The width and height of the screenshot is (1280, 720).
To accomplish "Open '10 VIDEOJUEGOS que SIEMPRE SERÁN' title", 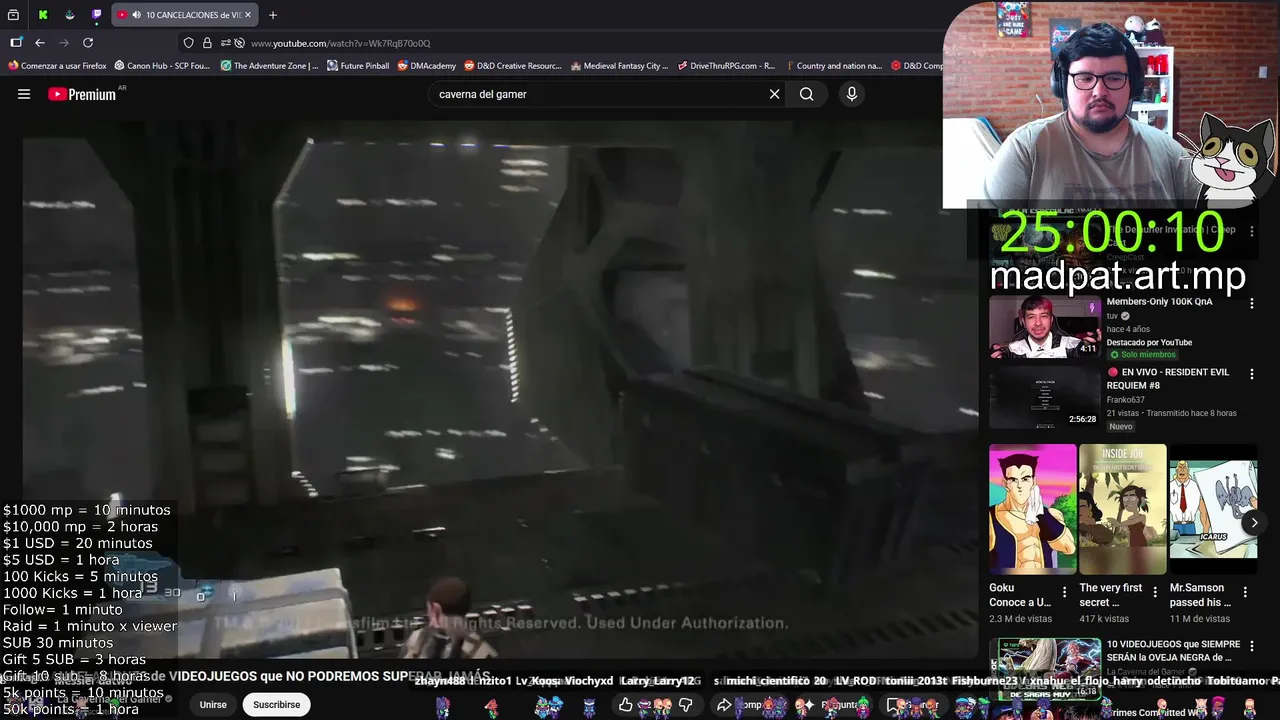I will [x=1173, y=651].
